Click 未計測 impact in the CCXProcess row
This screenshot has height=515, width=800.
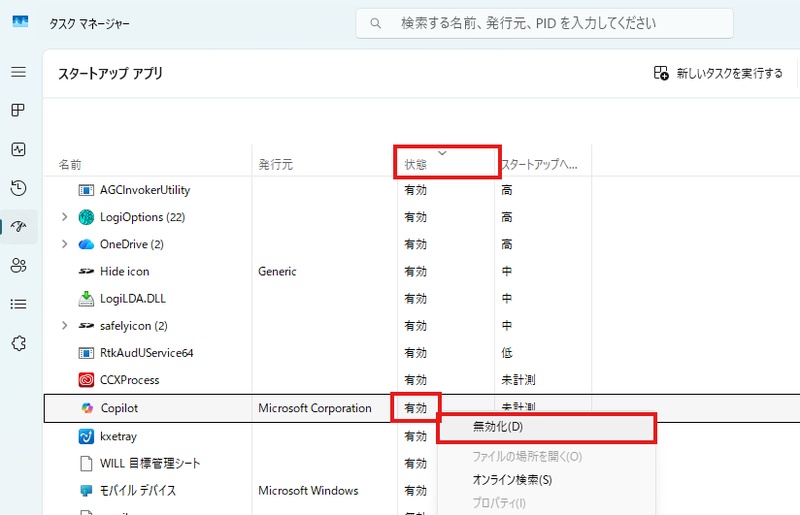pos(518,380)
